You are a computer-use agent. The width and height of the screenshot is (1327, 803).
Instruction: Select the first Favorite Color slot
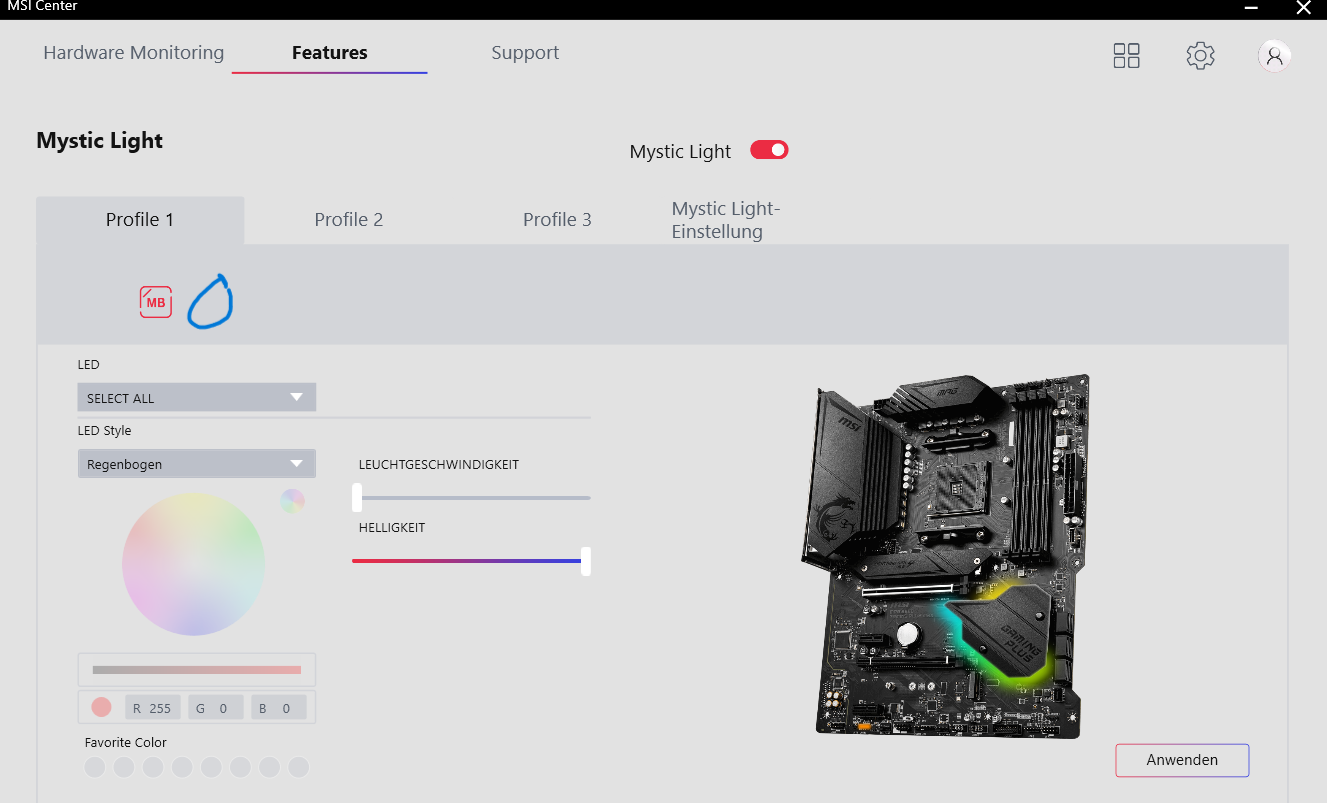[95, 767]
